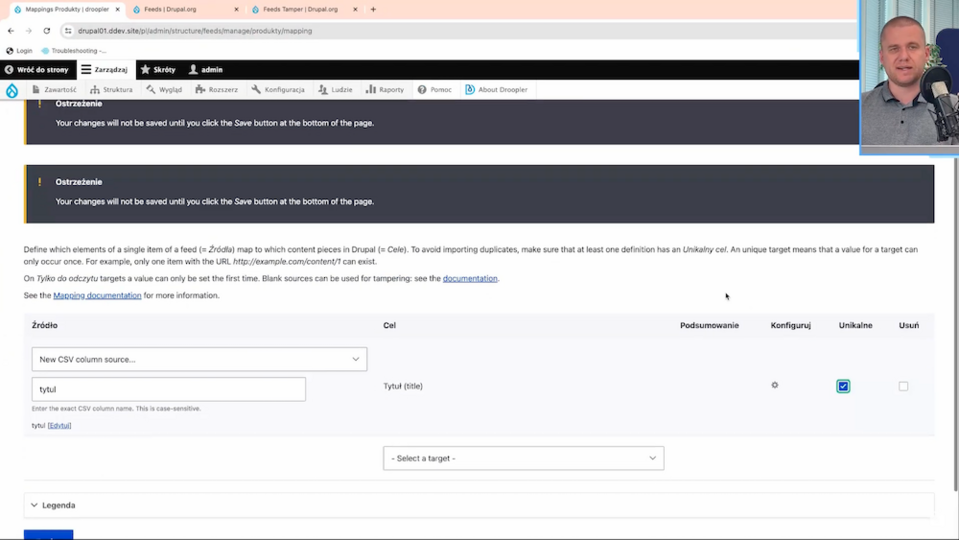Click the Tytuł (title) target text
Image resolution: width=959 pixels, height=540 pixels.
[x=403, y=386]
